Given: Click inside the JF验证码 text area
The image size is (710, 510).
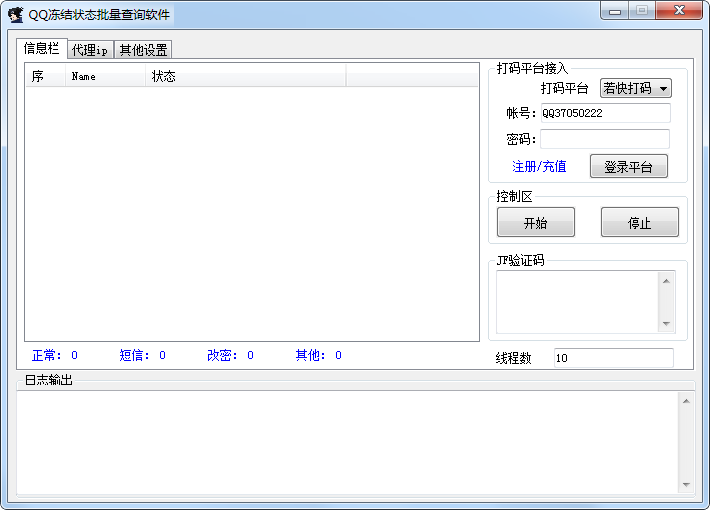Looking at the screenshot, I should tap(577, 301).
